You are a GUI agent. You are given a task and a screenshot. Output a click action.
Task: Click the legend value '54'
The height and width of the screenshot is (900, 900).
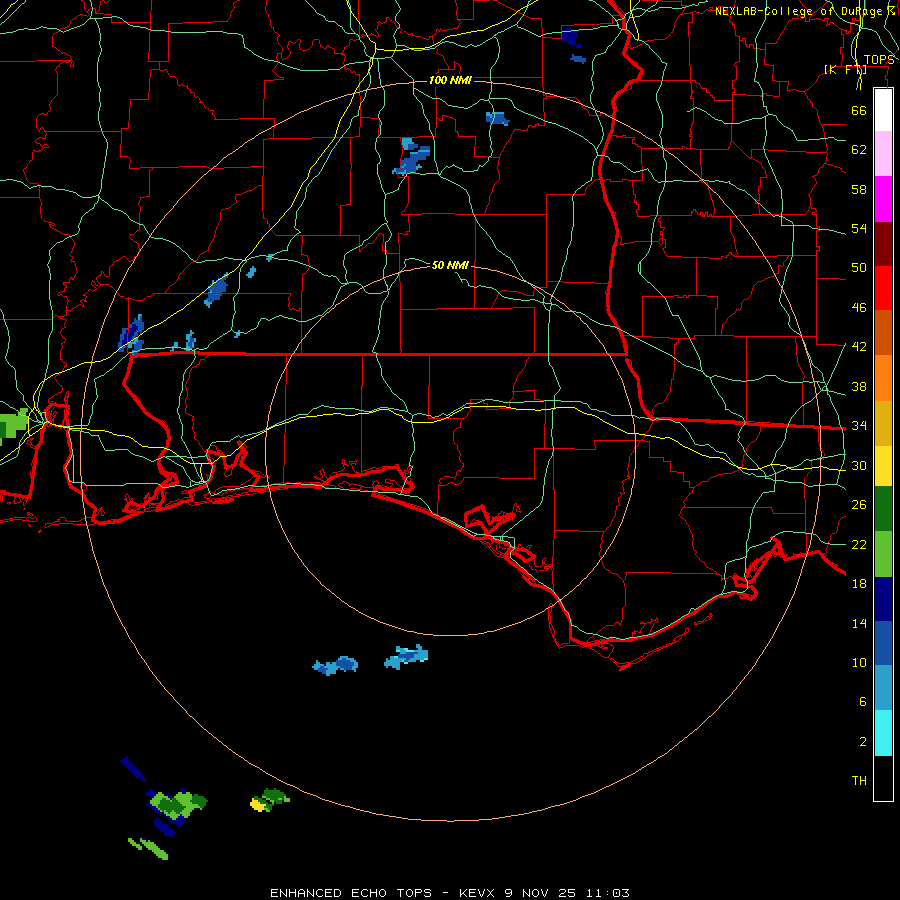pos(859,228)
